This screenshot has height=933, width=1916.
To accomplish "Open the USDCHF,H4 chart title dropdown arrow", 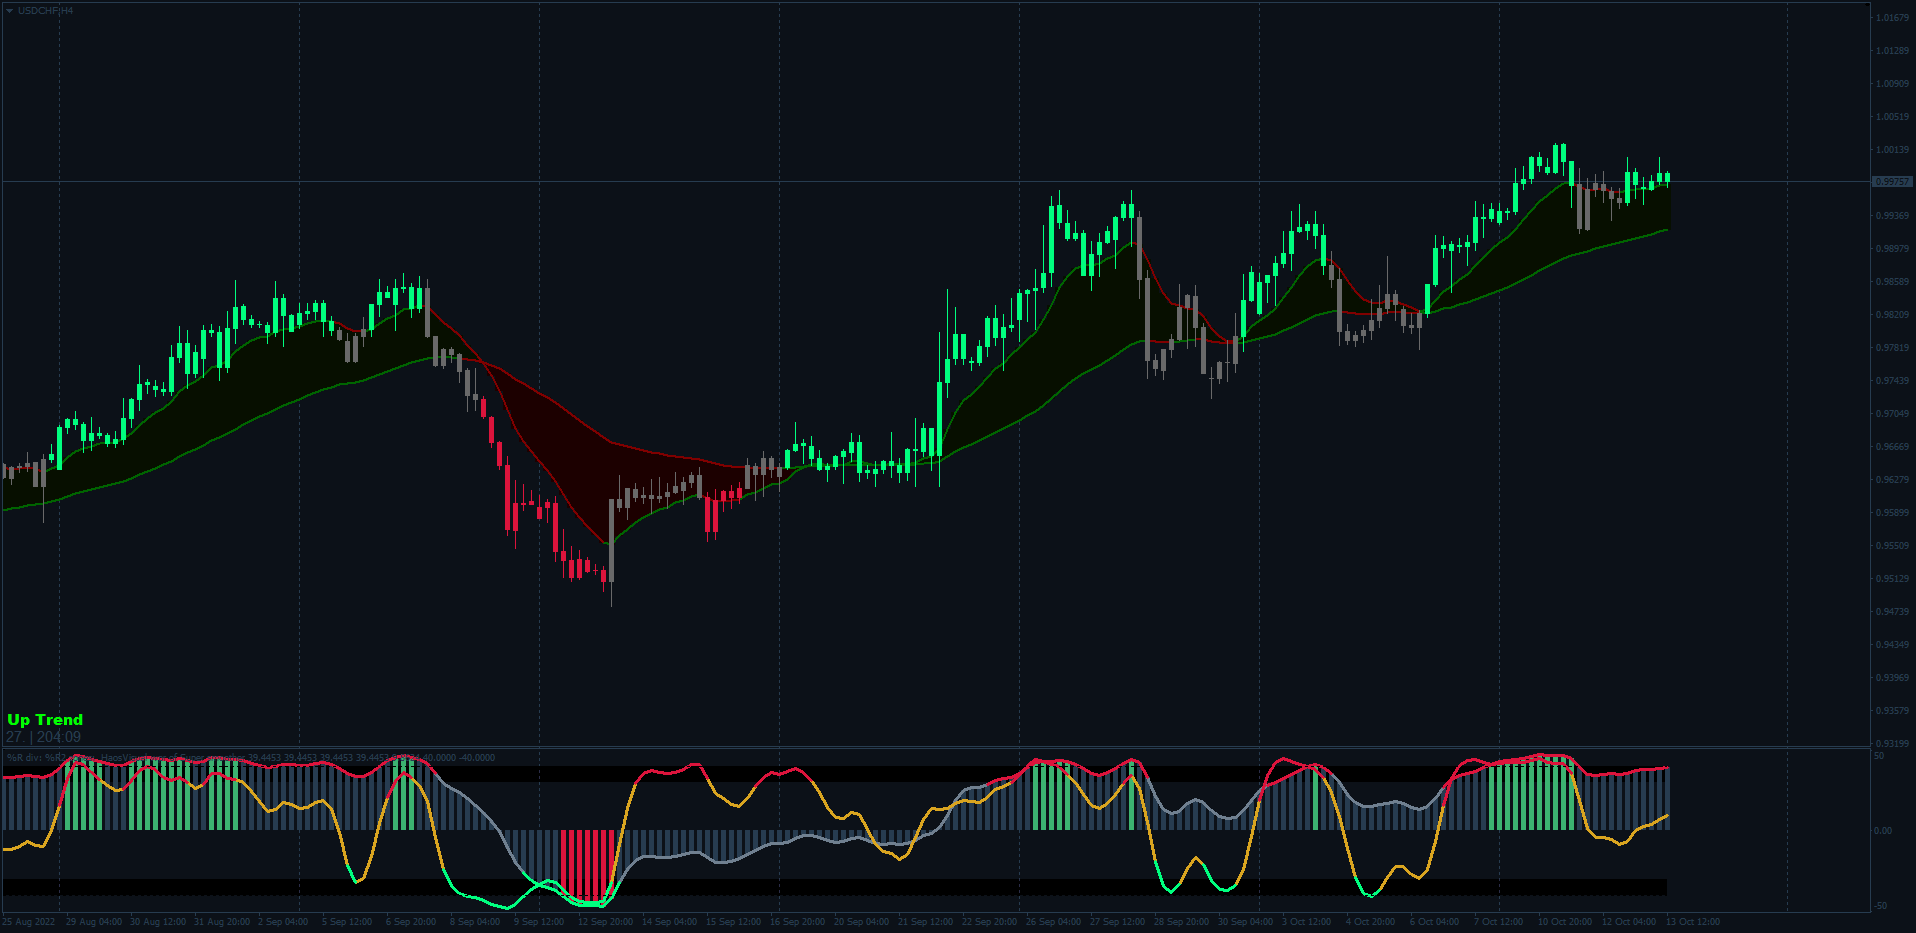I will pos(9,11).
